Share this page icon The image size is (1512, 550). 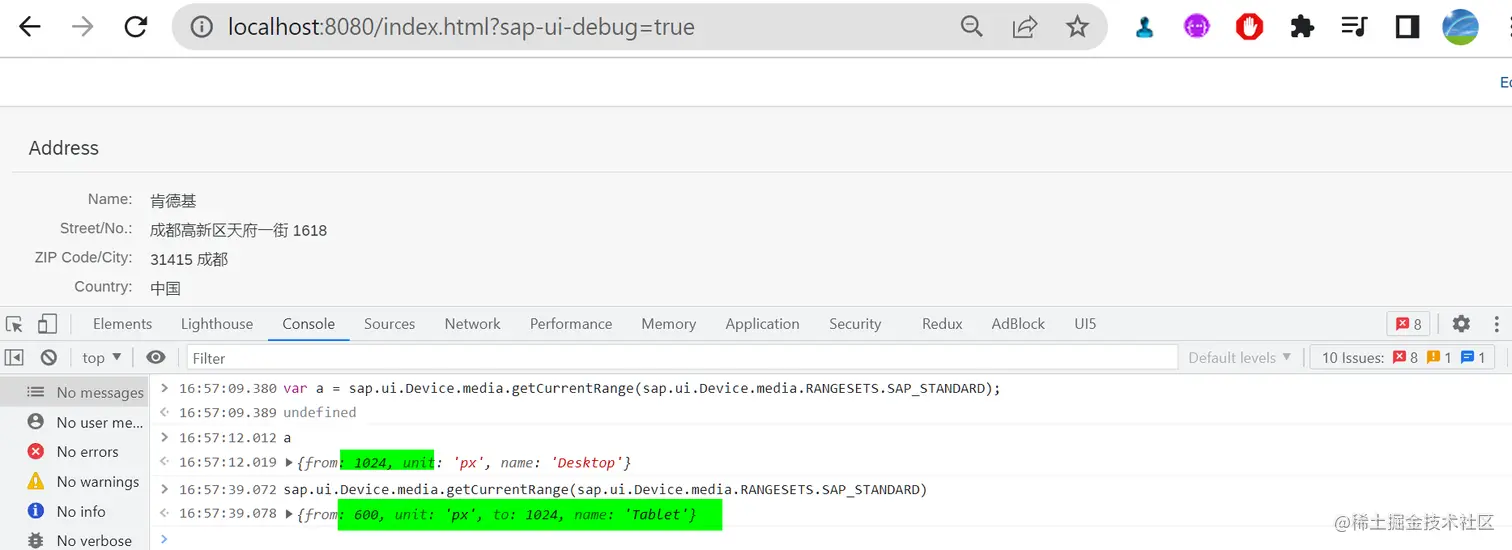pyautogui.click(x=1024, y=27)
